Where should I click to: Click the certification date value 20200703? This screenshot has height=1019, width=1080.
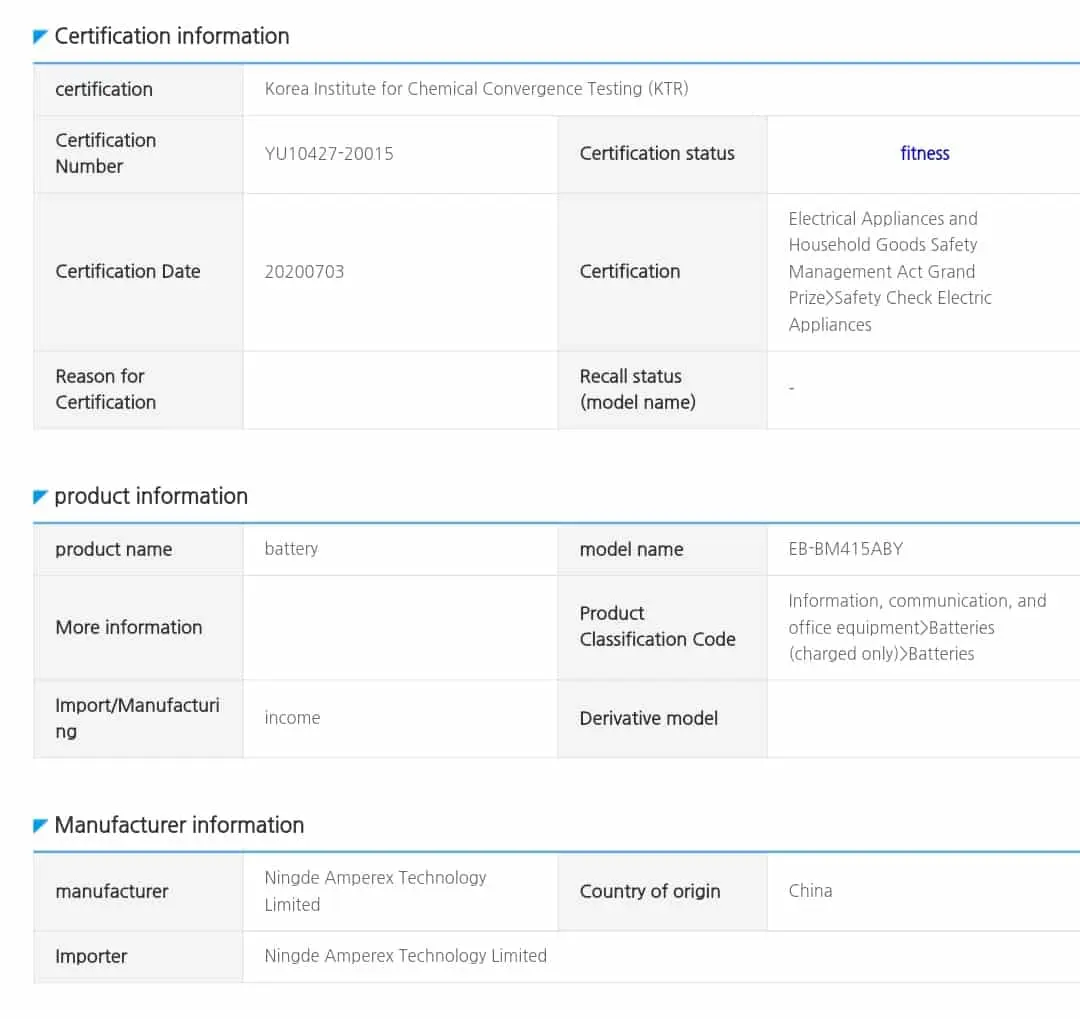pyautogui.click(x=304, y=271)
